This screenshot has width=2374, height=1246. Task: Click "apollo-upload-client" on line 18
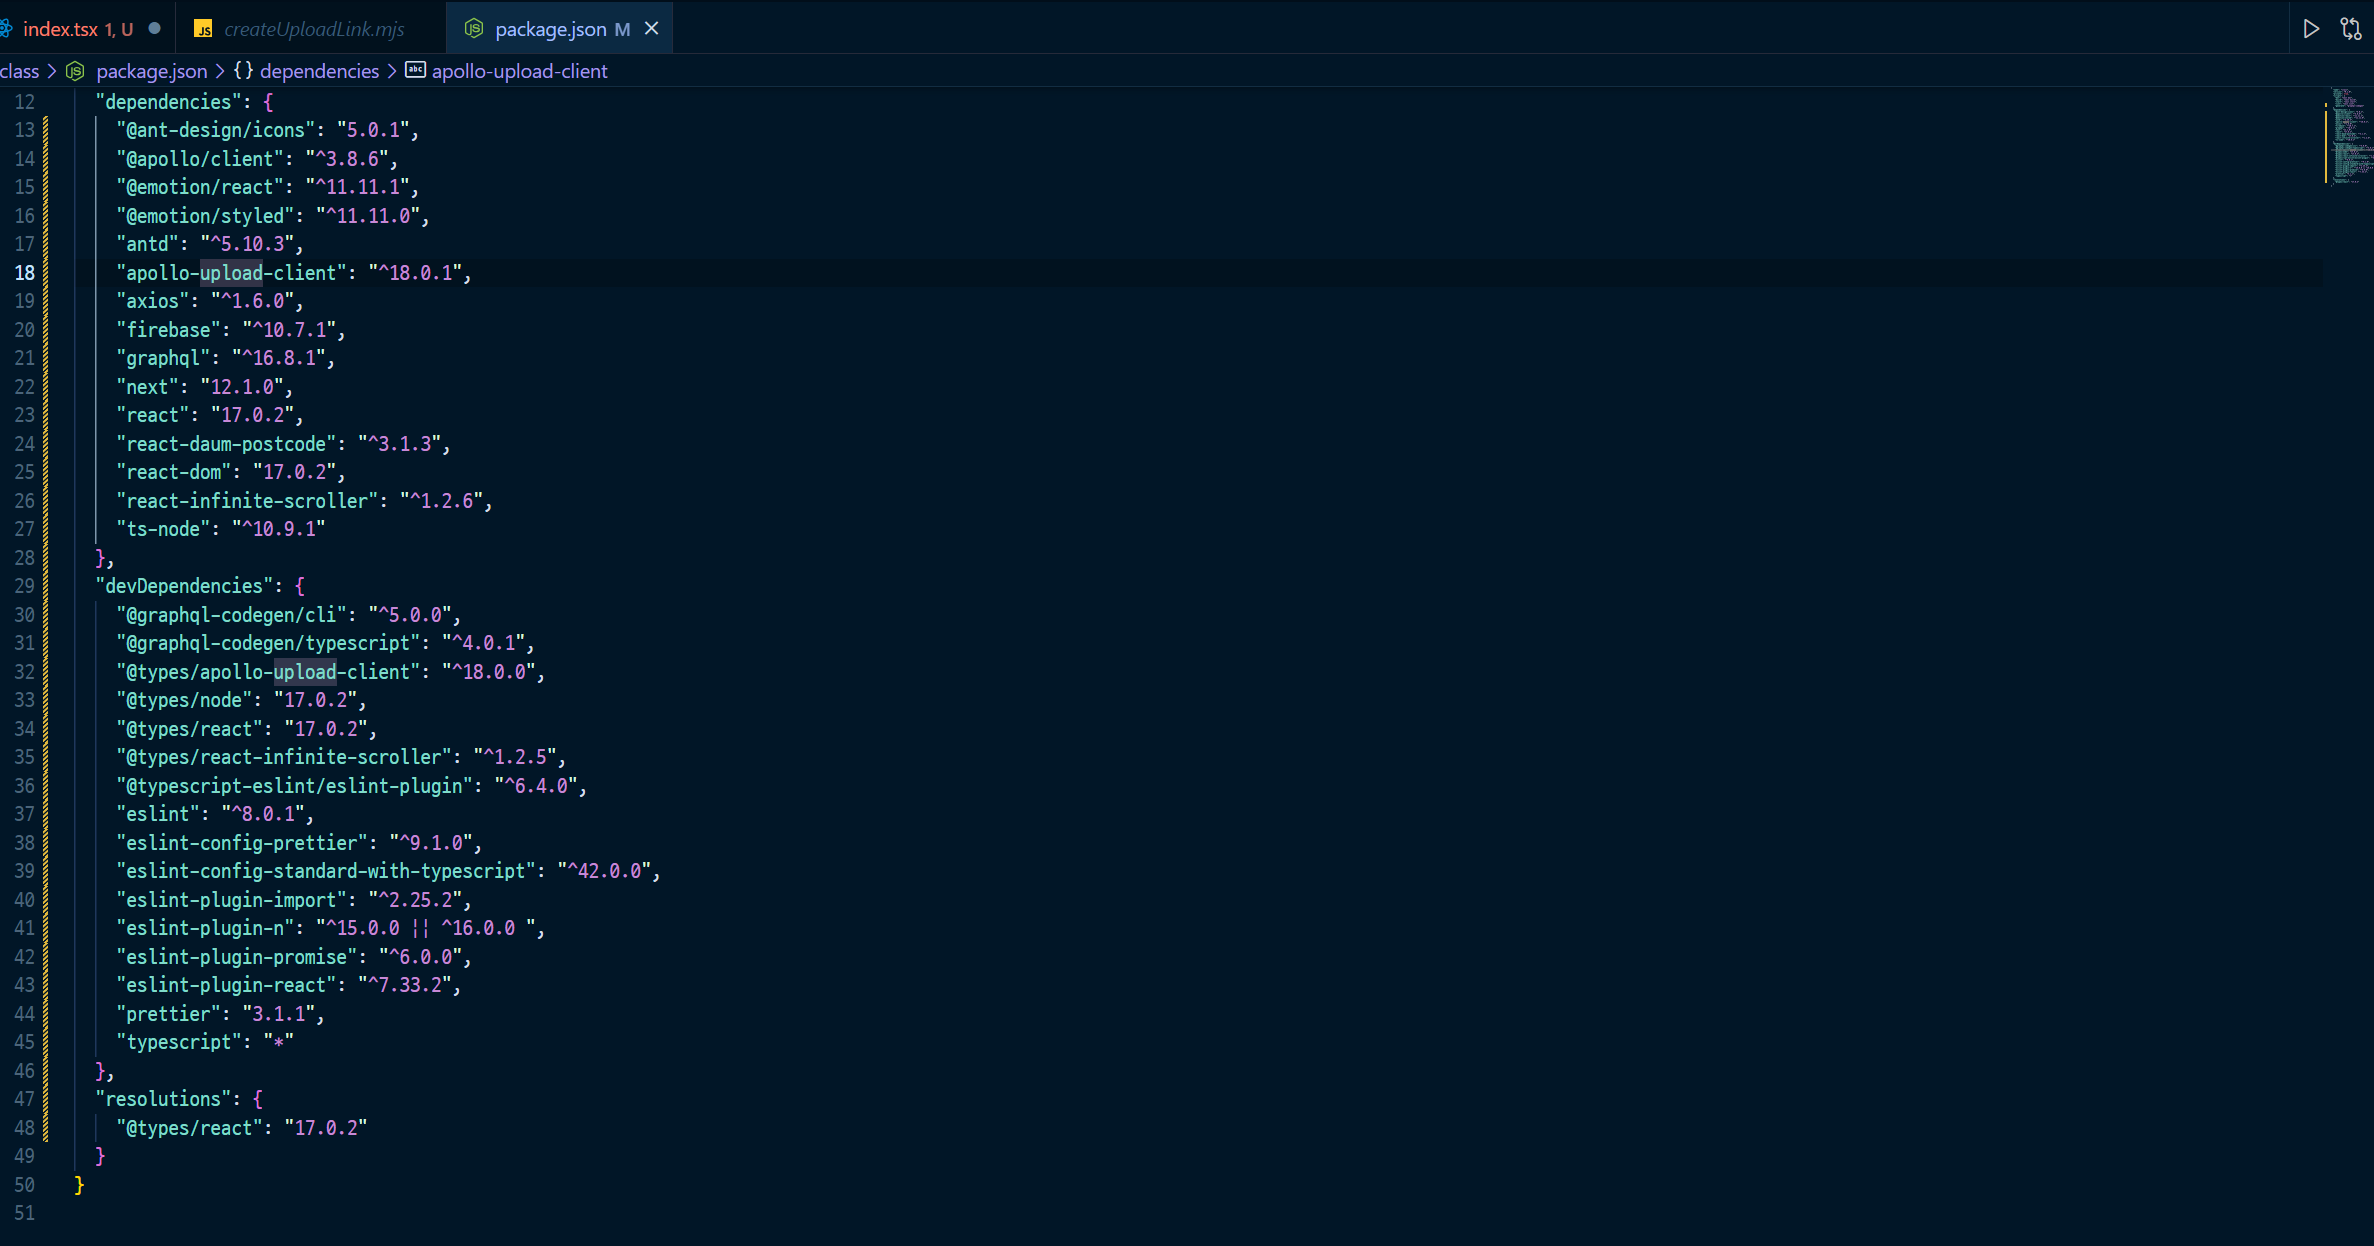coord(232,273)
